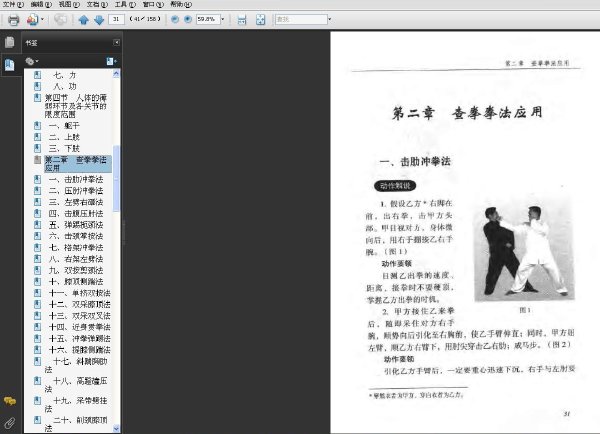Select bookmark 一、击肋冲拳法
This screenshot has width=600, height=434.
76,179
